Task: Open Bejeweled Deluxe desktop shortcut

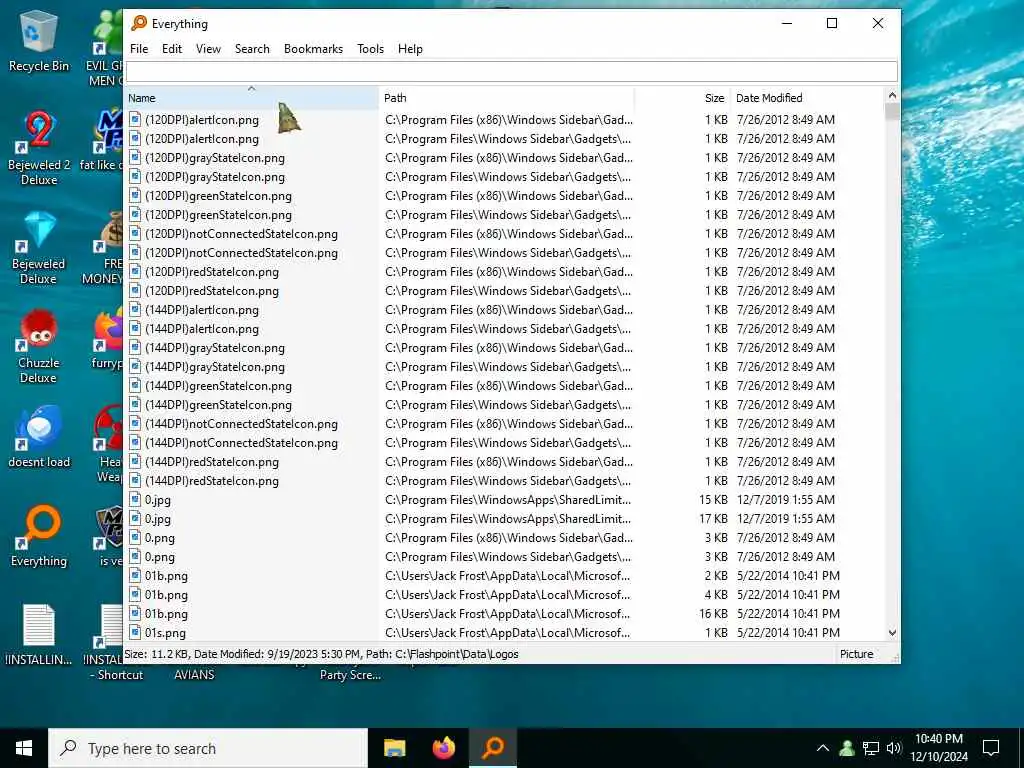Action: (39, 248)
